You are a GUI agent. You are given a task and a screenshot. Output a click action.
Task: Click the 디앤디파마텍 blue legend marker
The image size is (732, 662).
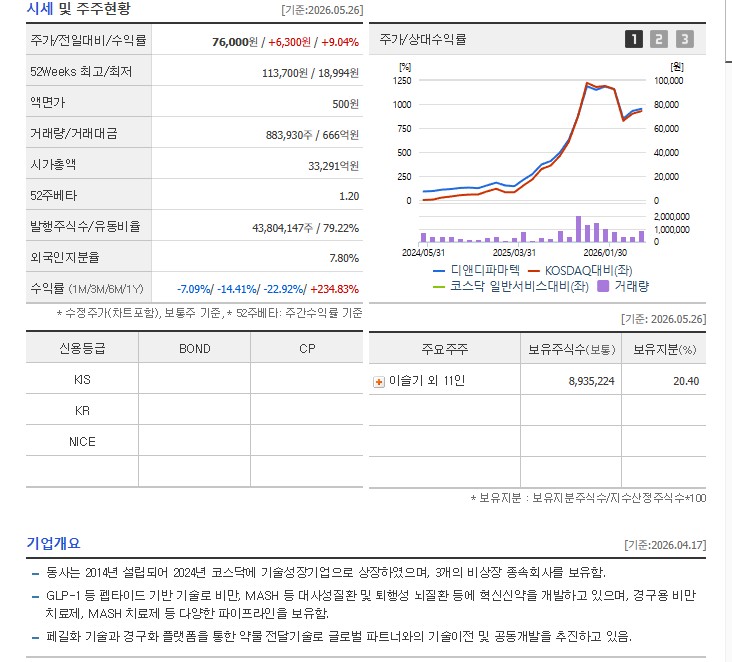[439, 271]
